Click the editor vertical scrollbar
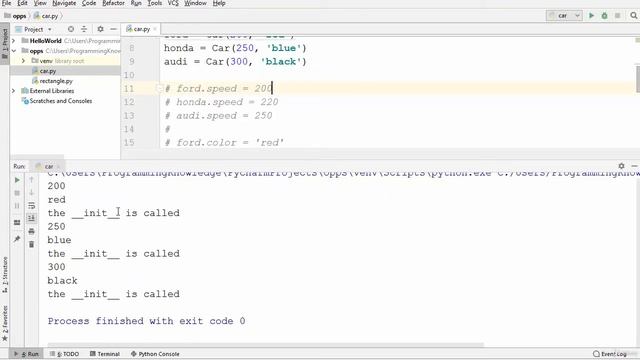 coord(638,78)
